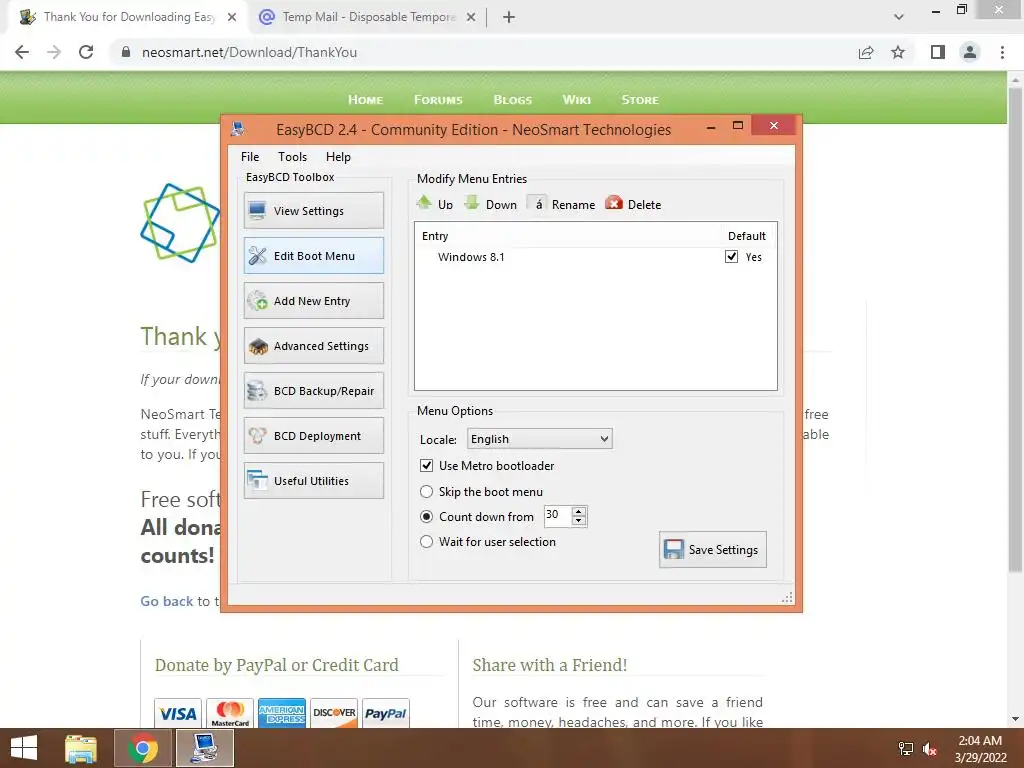Click the PayPal payment icon
This screenshot has height=768, width=1024.
385,712
